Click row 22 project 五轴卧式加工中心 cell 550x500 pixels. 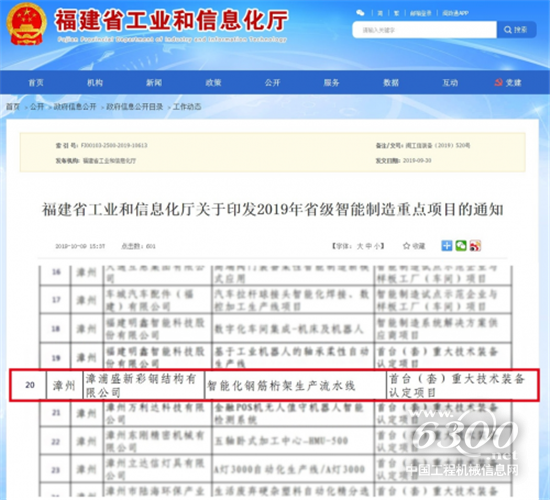coord(293,441)
